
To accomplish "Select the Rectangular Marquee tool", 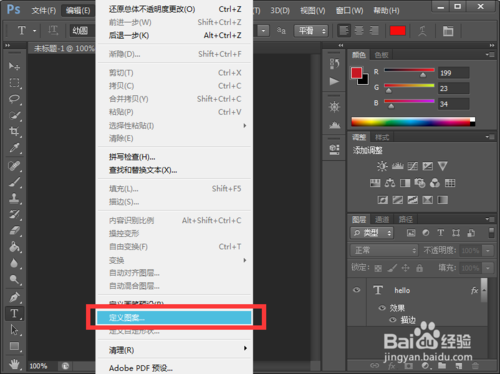I will click(14, 83).
